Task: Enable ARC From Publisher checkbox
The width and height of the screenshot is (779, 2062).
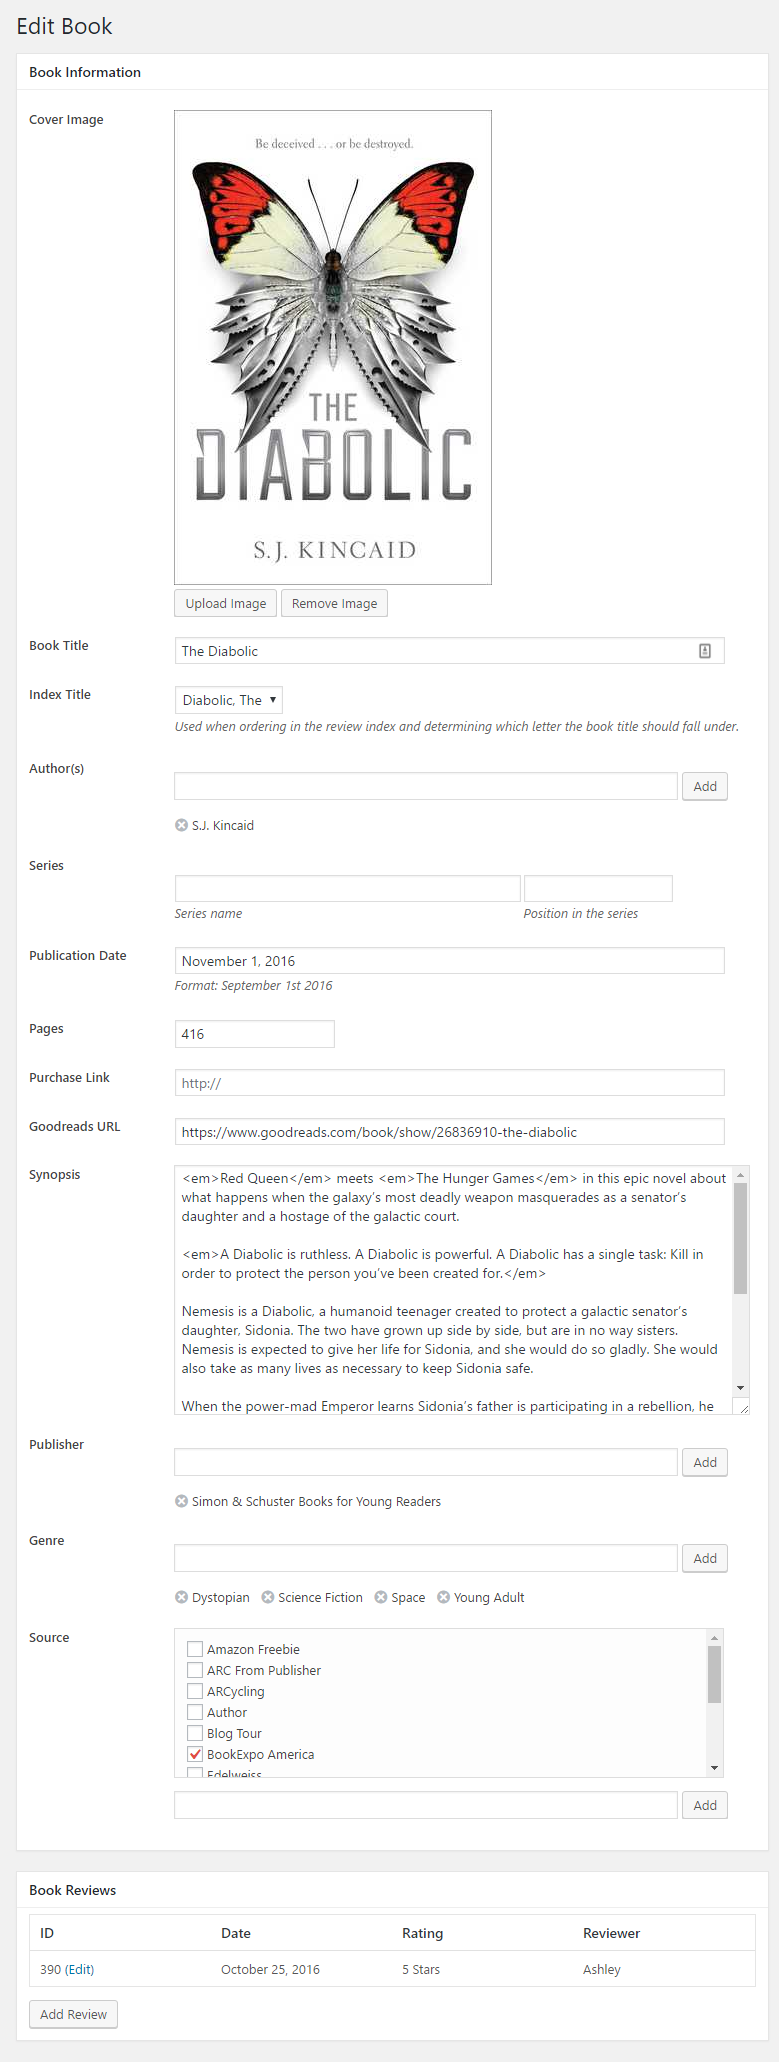Action: (x=195, y=1670)
